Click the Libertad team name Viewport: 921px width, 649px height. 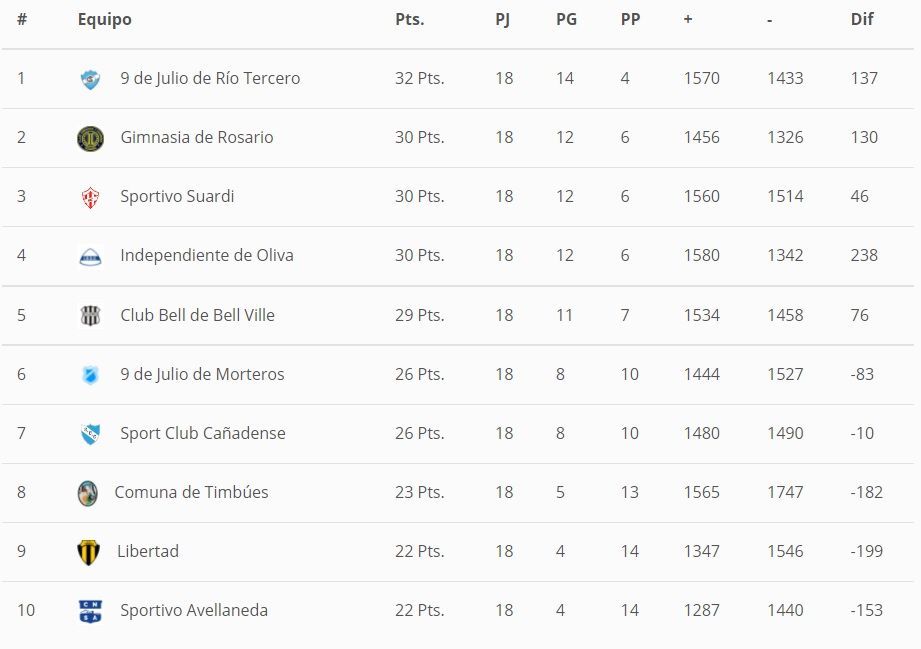pos(148,551)
